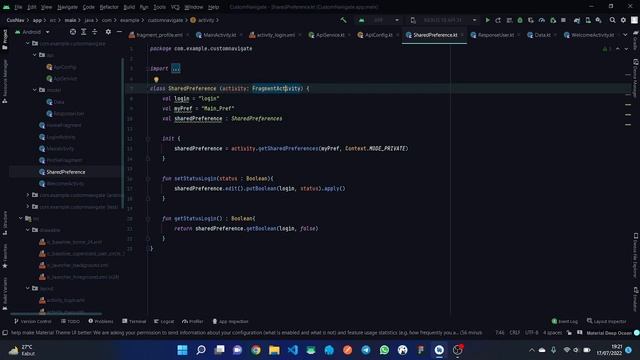Open Favorites side tool window
Image resolution: width=640 pixels, height=360 pixels.
[5, 256]
